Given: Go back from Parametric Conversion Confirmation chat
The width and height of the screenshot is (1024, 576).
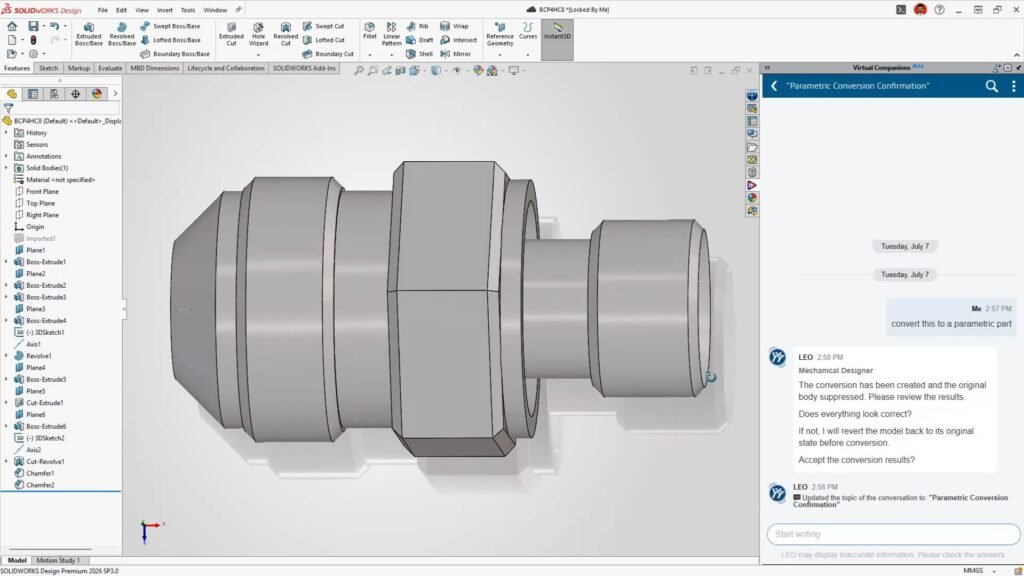Looking at the screenshot, I should pyautogui.click(x=774, y=86).
